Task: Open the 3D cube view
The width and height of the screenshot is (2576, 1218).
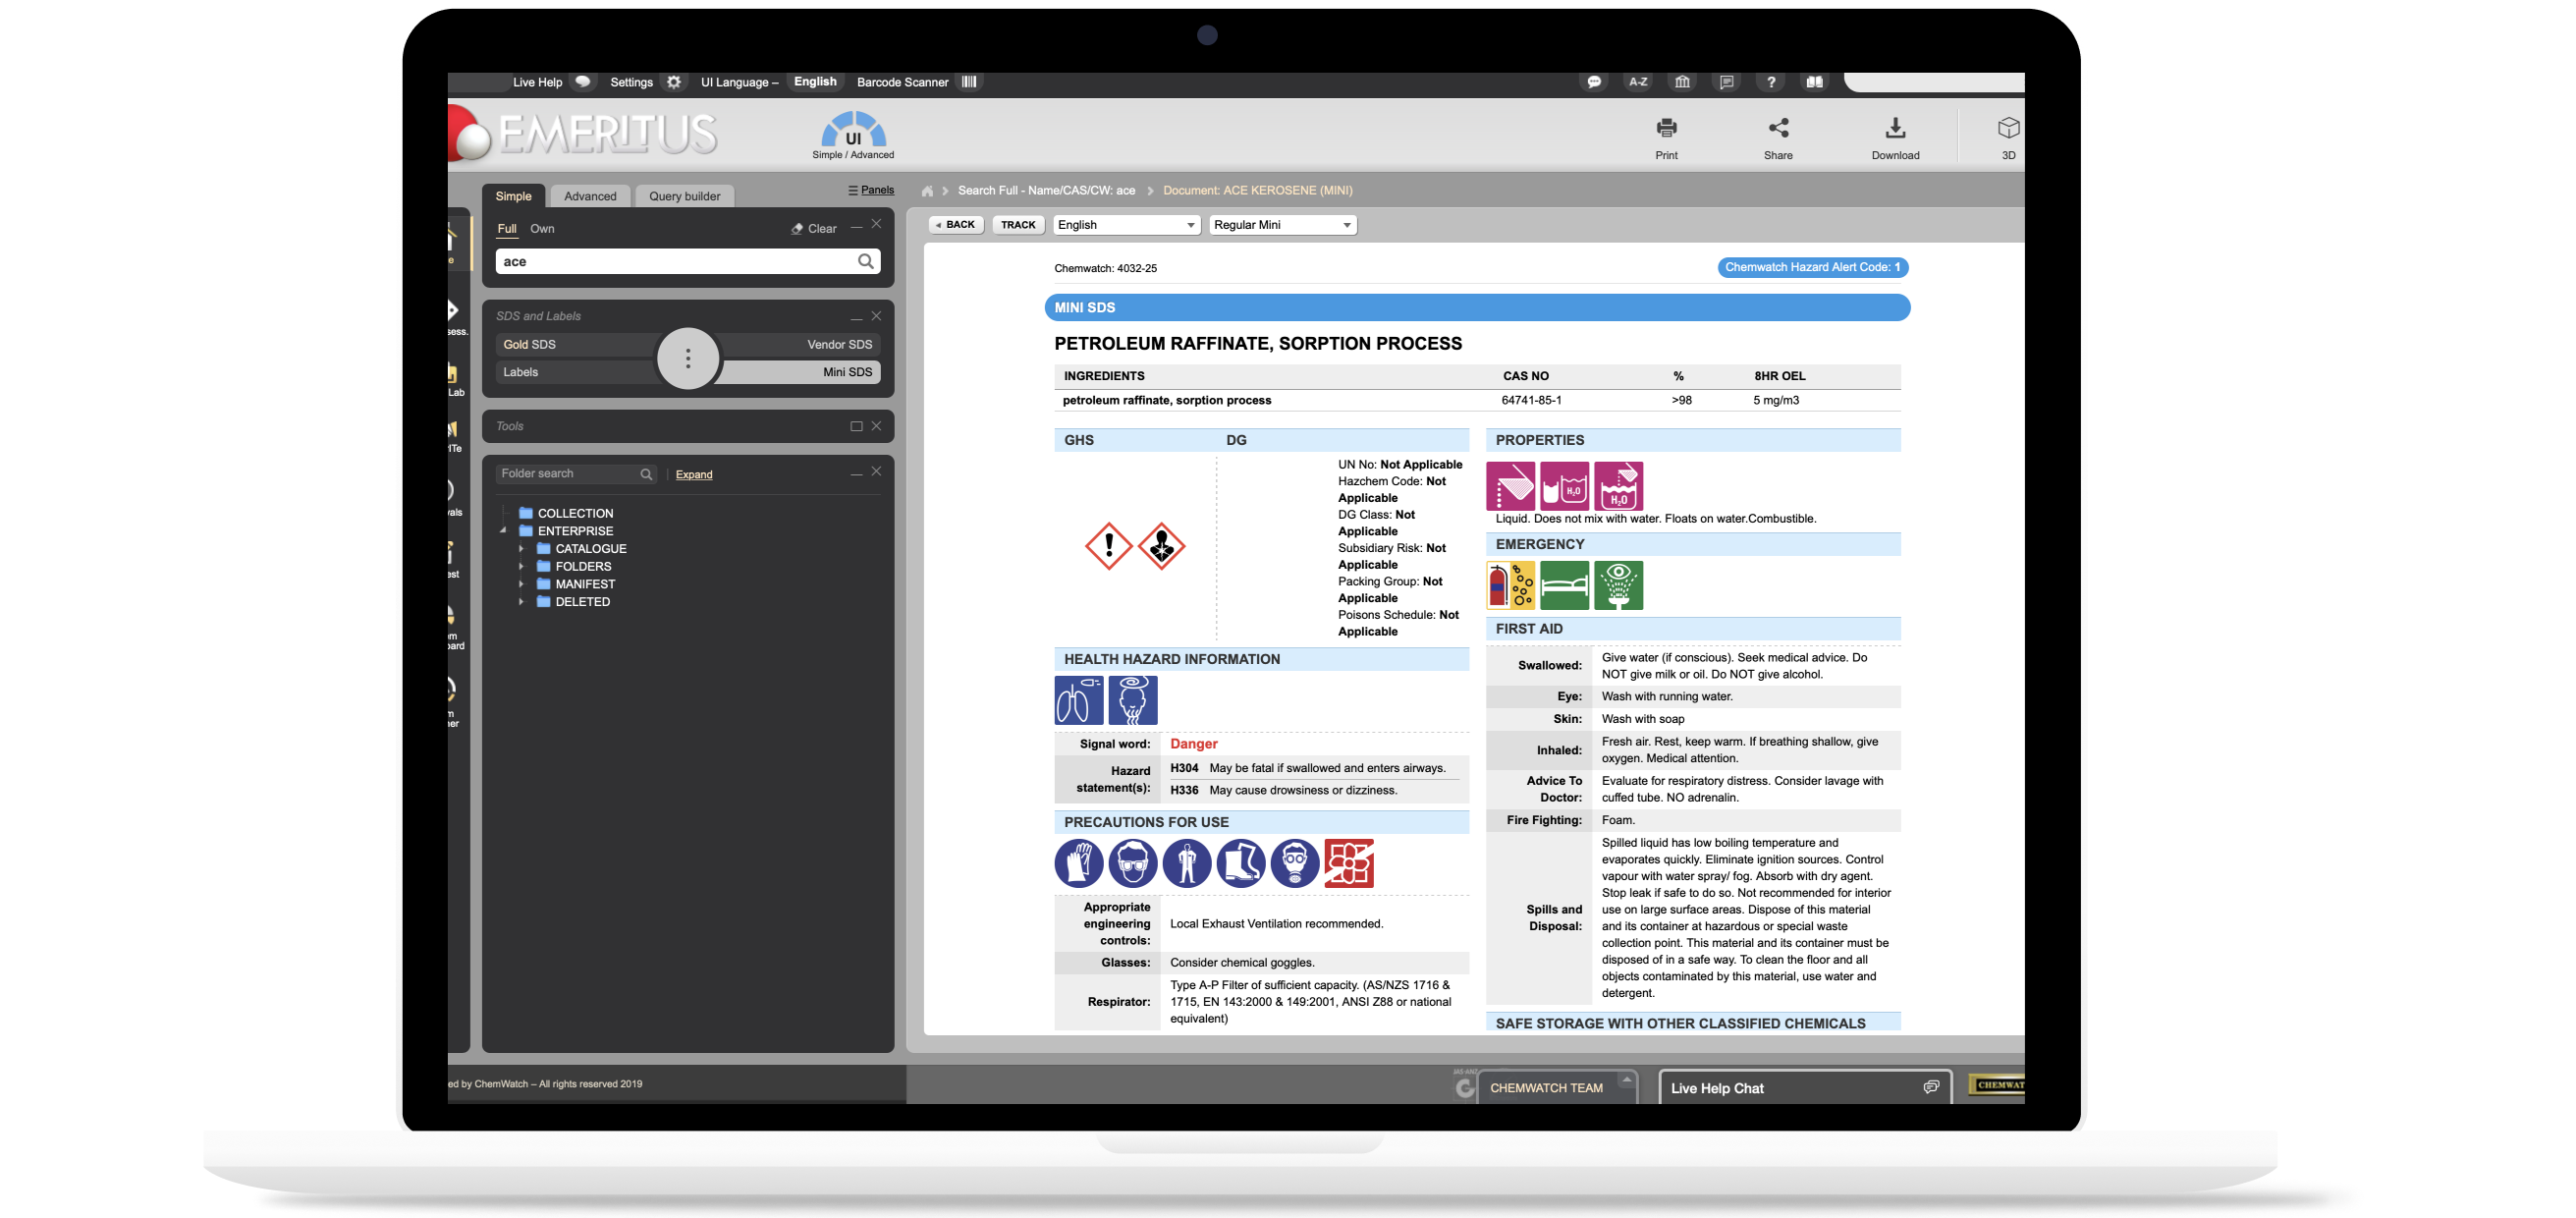Action: (2008, 128)
